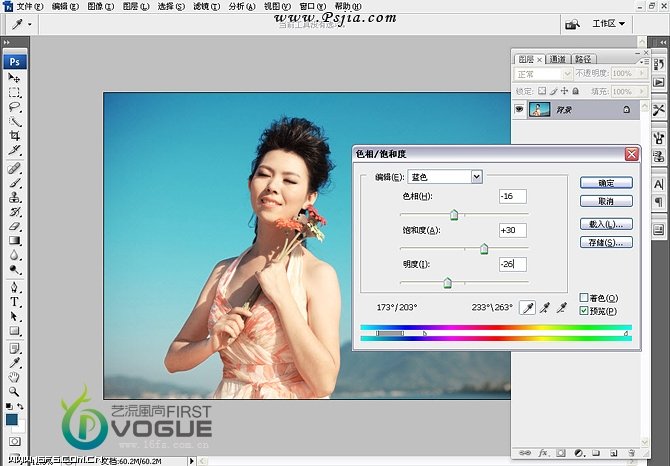Image resolution: width=670 pixels, height=466 pixels.
Task: Hide the 背景 layer via eye icon
Action: click(x=519, y=109)
